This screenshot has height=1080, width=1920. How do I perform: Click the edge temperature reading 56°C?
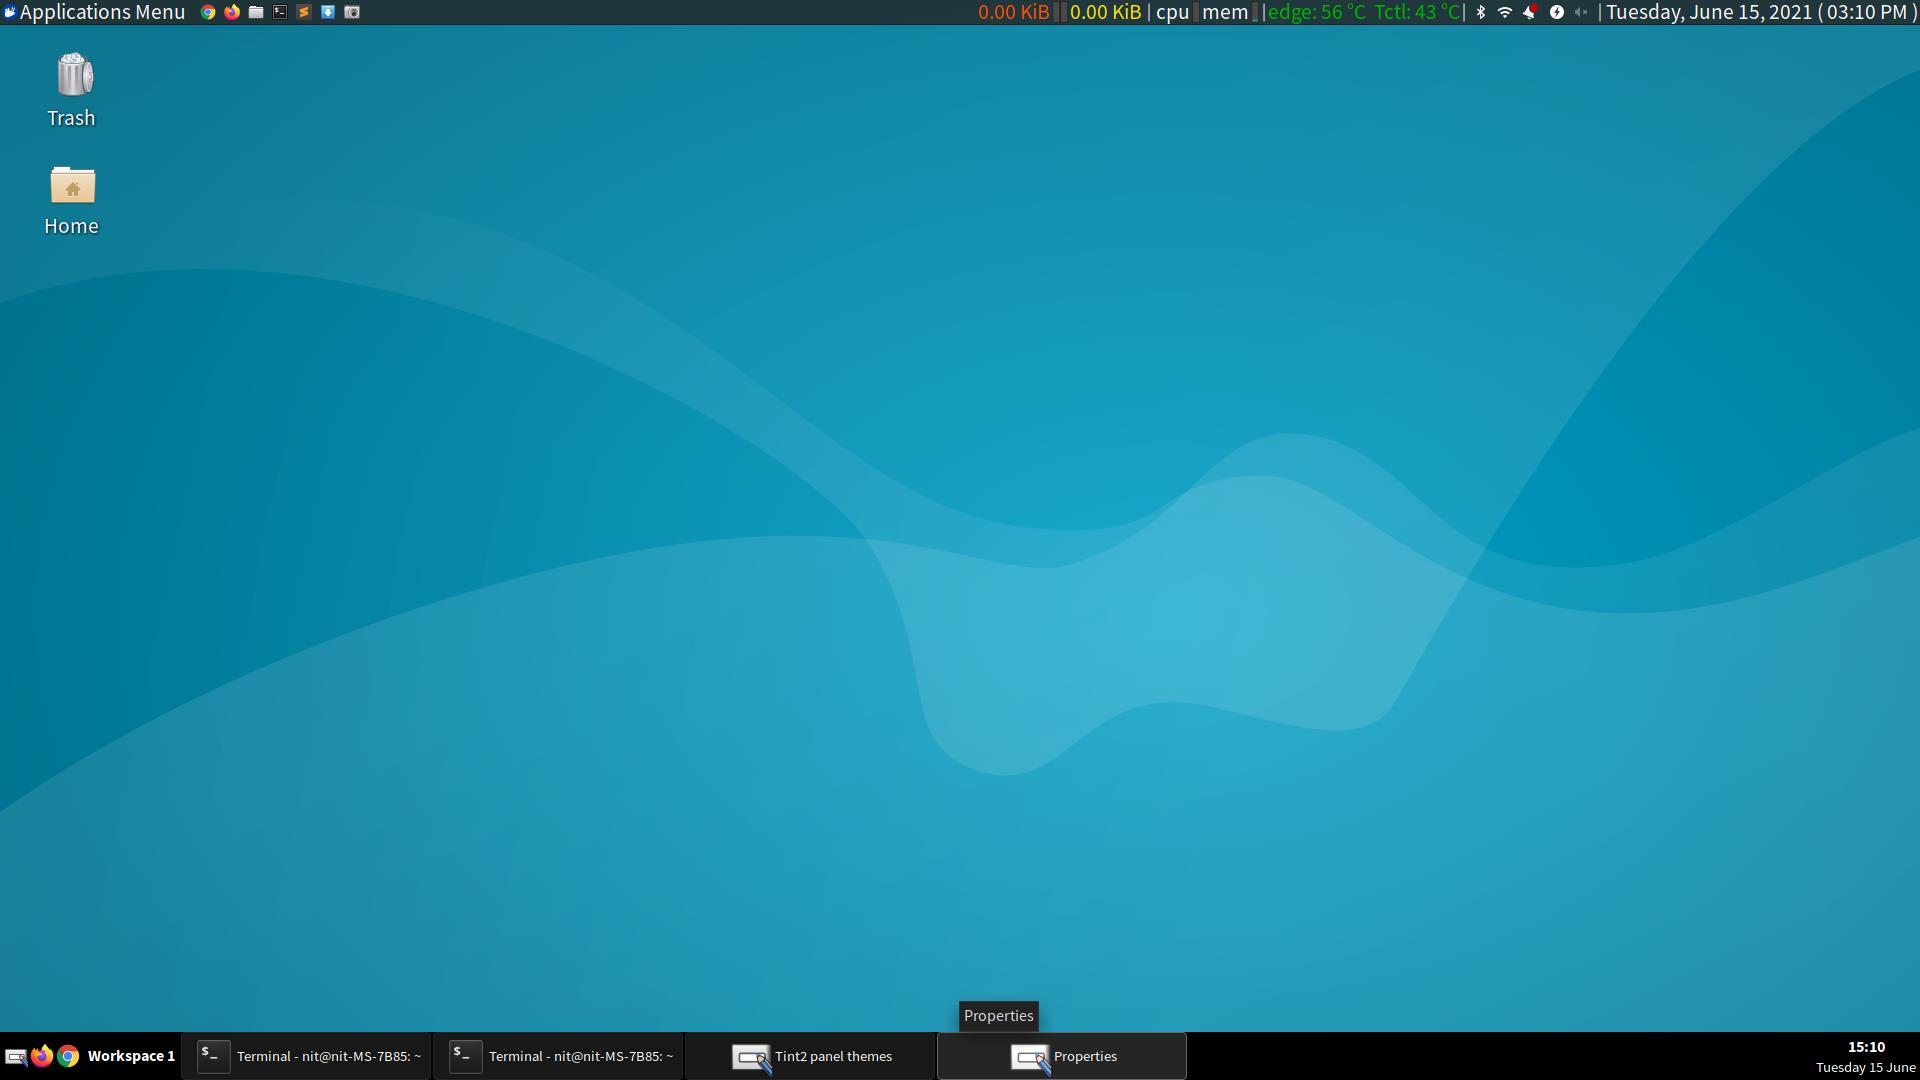point(1338,12)
